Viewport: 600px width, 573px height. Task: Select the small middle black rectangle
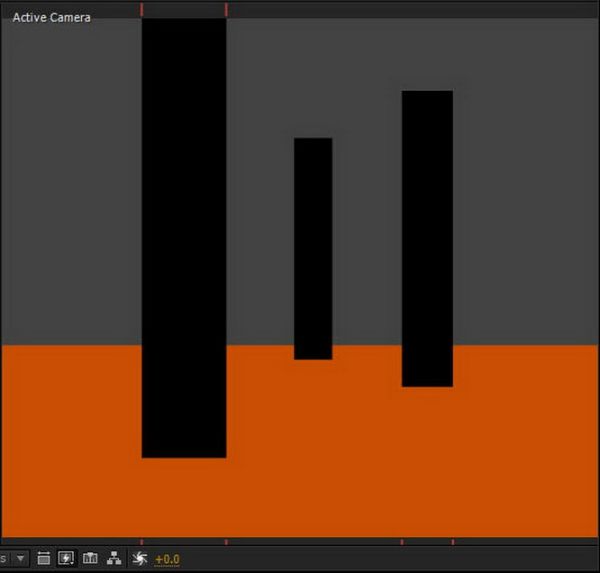click(313, 248)
